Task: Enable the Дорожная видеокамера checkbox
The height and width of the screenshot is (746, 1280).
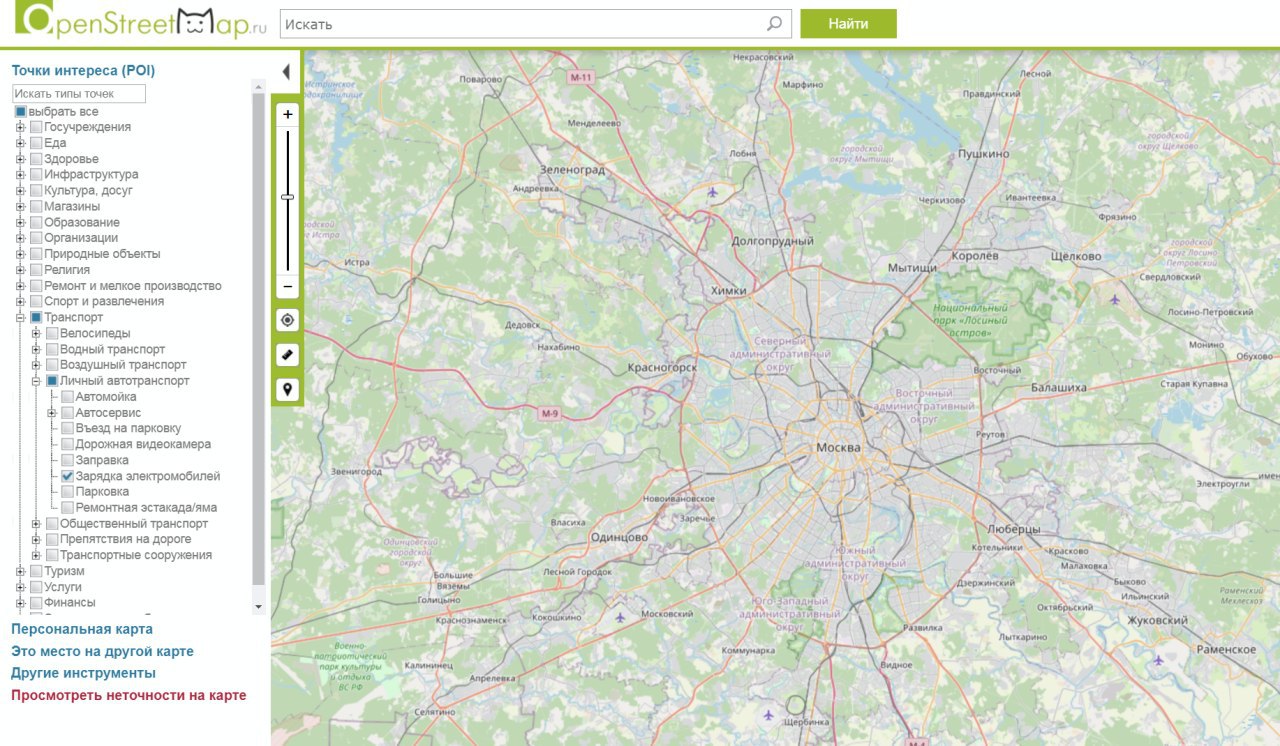Action: tap(68, 444)
